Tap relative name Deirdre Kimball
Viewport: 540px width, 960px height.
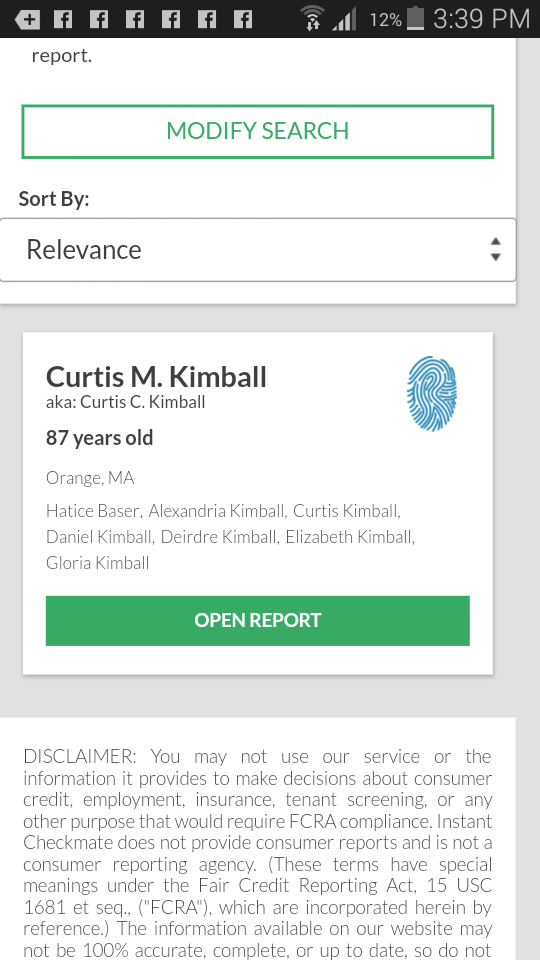(x=219, y=537)
